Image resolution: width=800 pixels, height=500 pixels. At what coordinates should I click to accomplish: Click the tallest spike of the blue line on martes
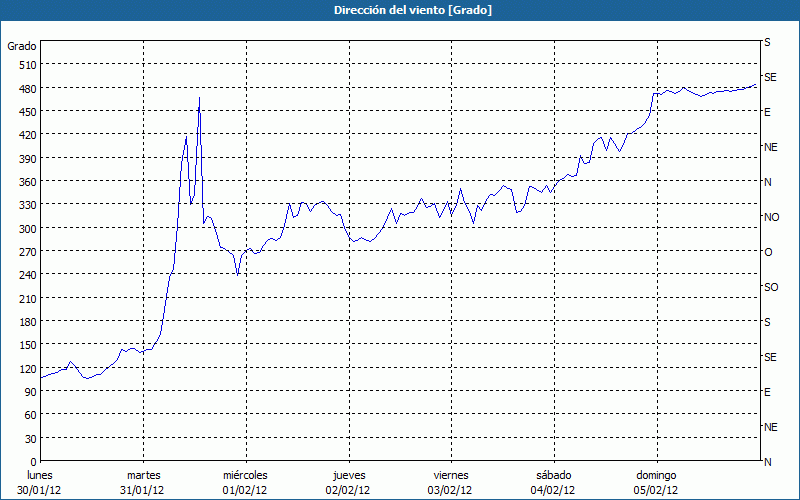pos(200,98)
